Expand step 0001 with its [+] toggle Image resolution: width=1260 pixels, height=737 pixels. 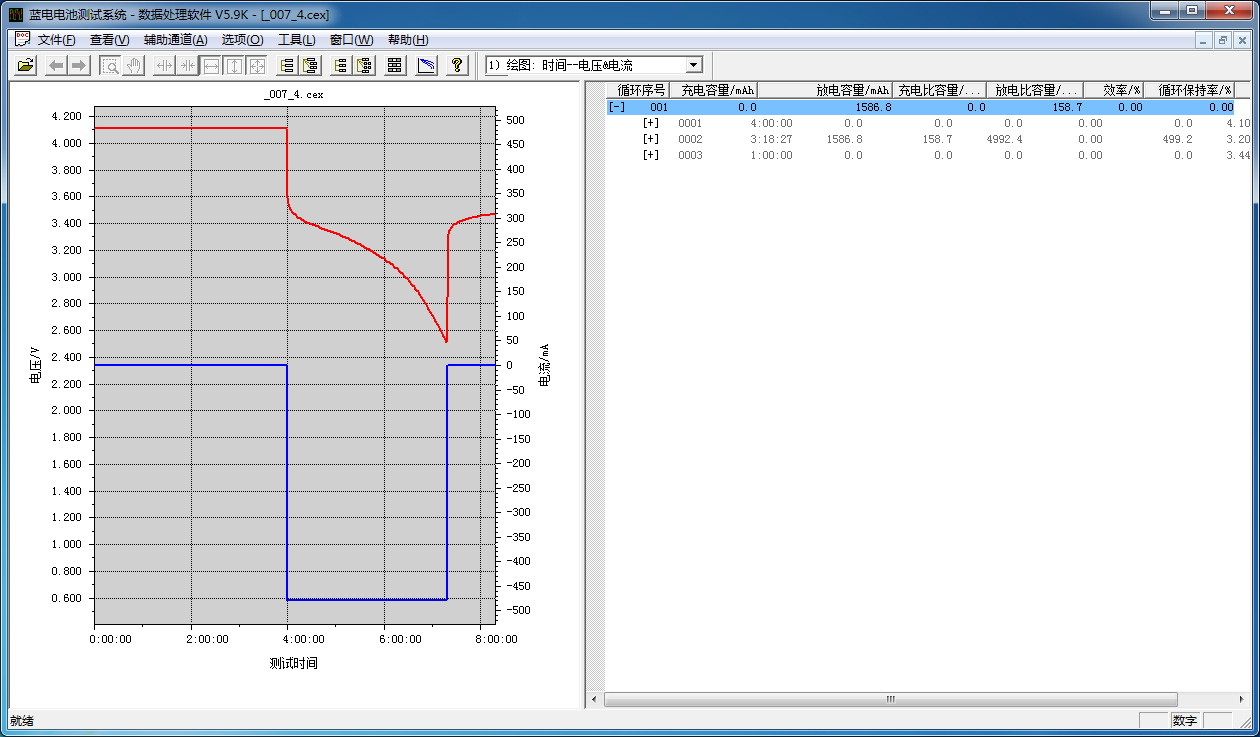coord(651,123)
